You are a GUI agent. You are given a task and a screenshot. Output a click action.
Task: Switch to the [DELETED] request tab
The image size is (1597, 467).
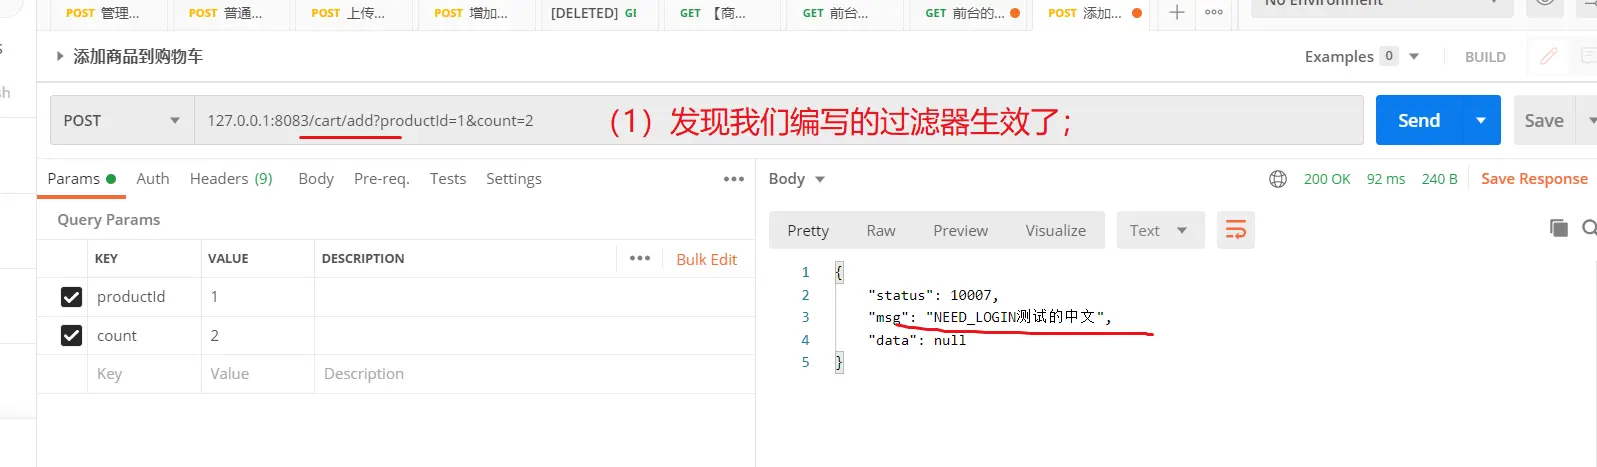(594, 13)
